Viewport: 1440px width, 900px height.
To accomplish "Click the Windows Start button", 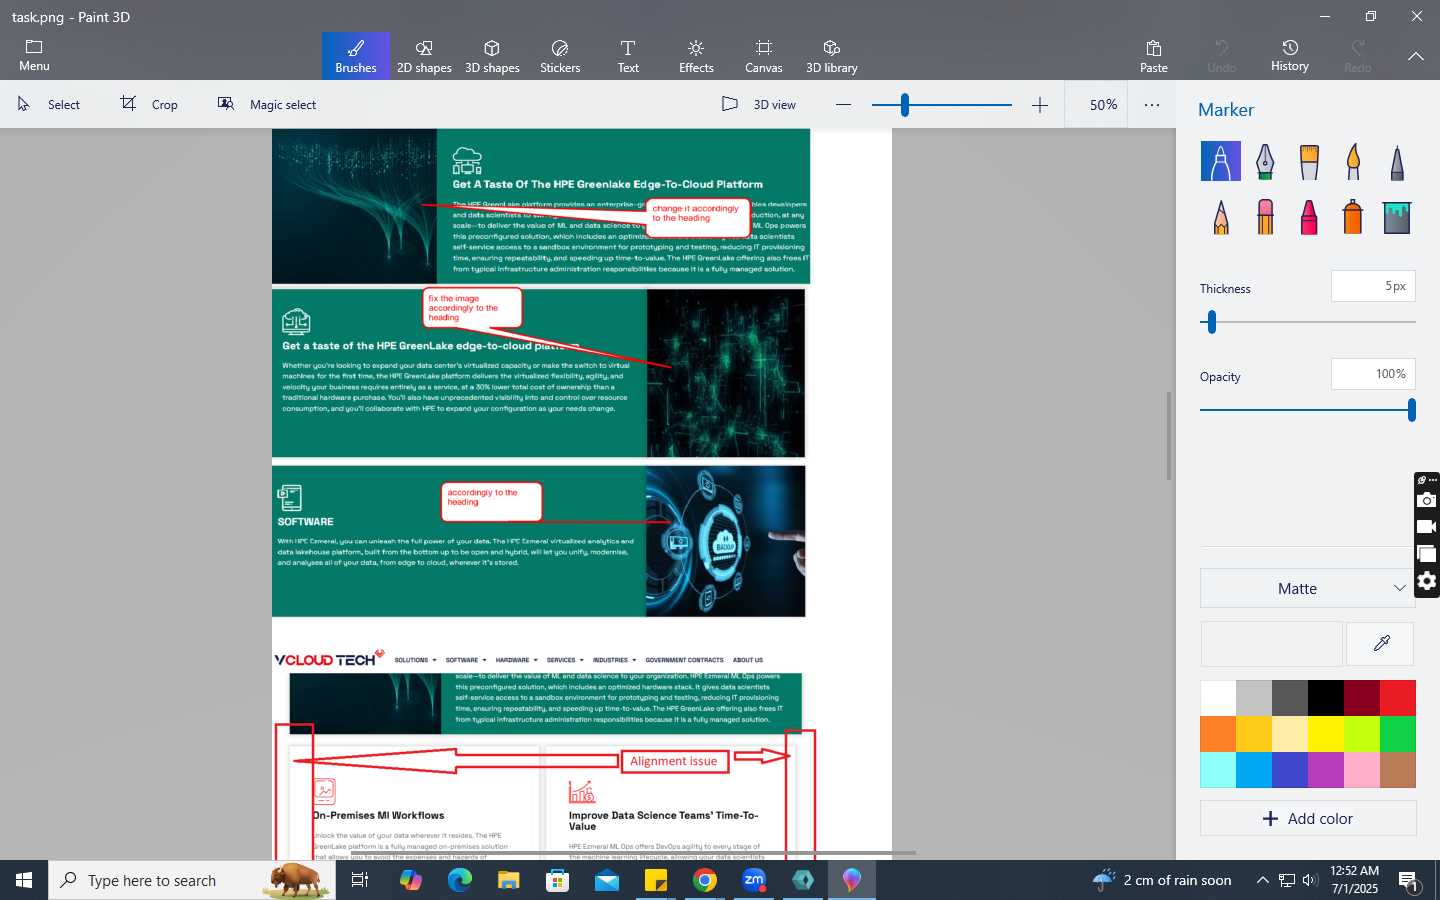I will click(x=24, y=880).
